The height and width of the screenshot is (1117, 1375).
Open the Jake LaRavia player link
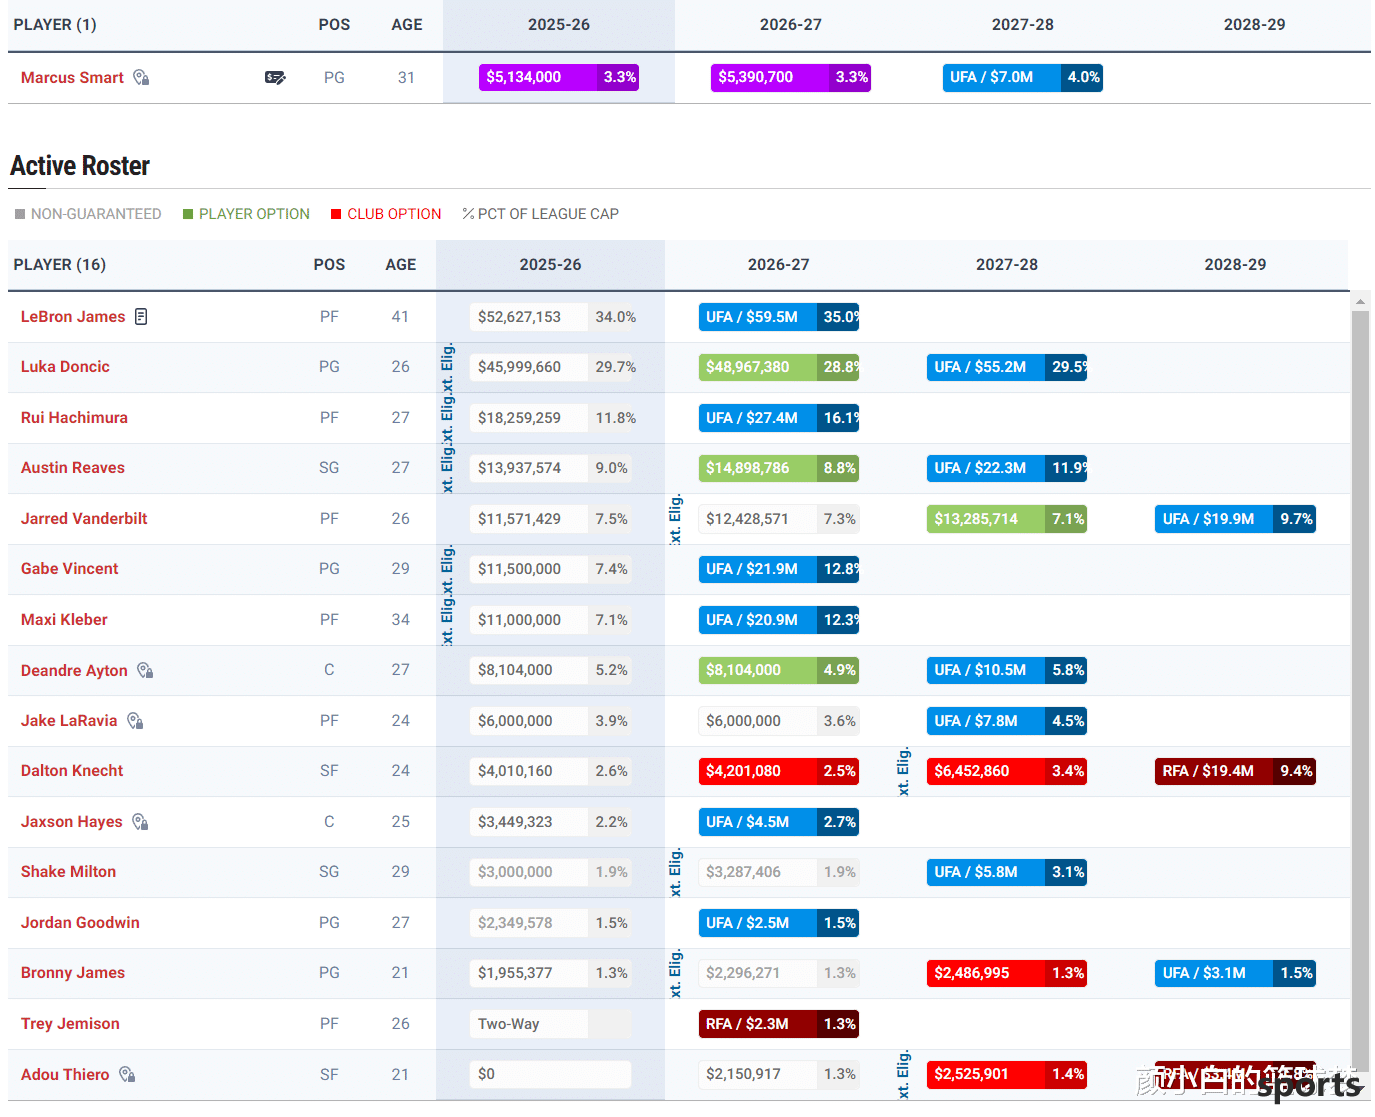coord(69,720)
